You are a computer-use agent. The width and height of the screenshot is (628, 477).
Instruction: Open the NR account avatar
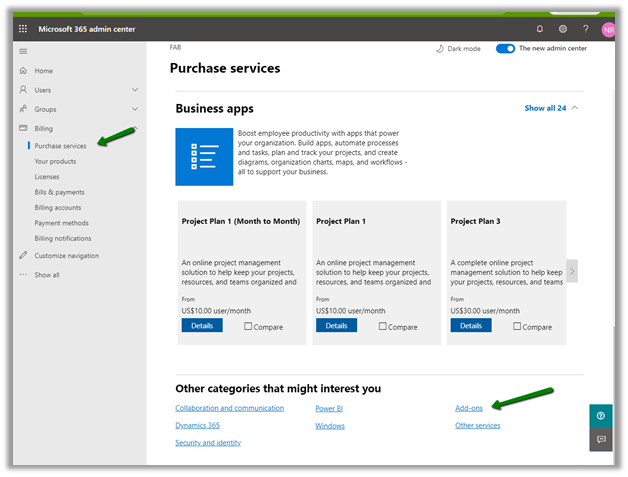click(x=608, y=30)
